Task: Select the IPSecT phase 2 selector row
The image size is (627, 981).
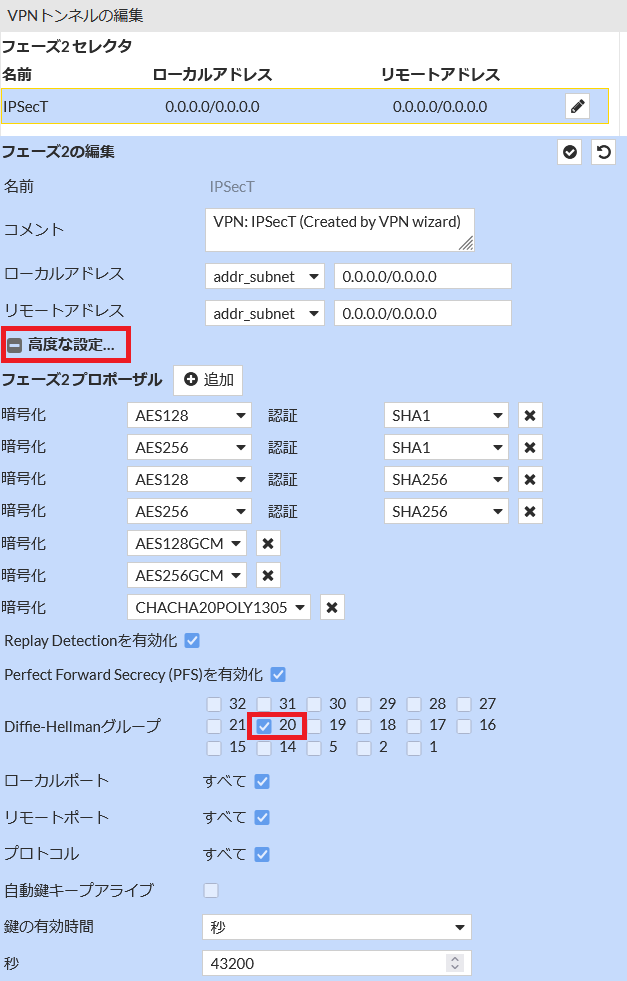Action: click(x=305, y=106)
